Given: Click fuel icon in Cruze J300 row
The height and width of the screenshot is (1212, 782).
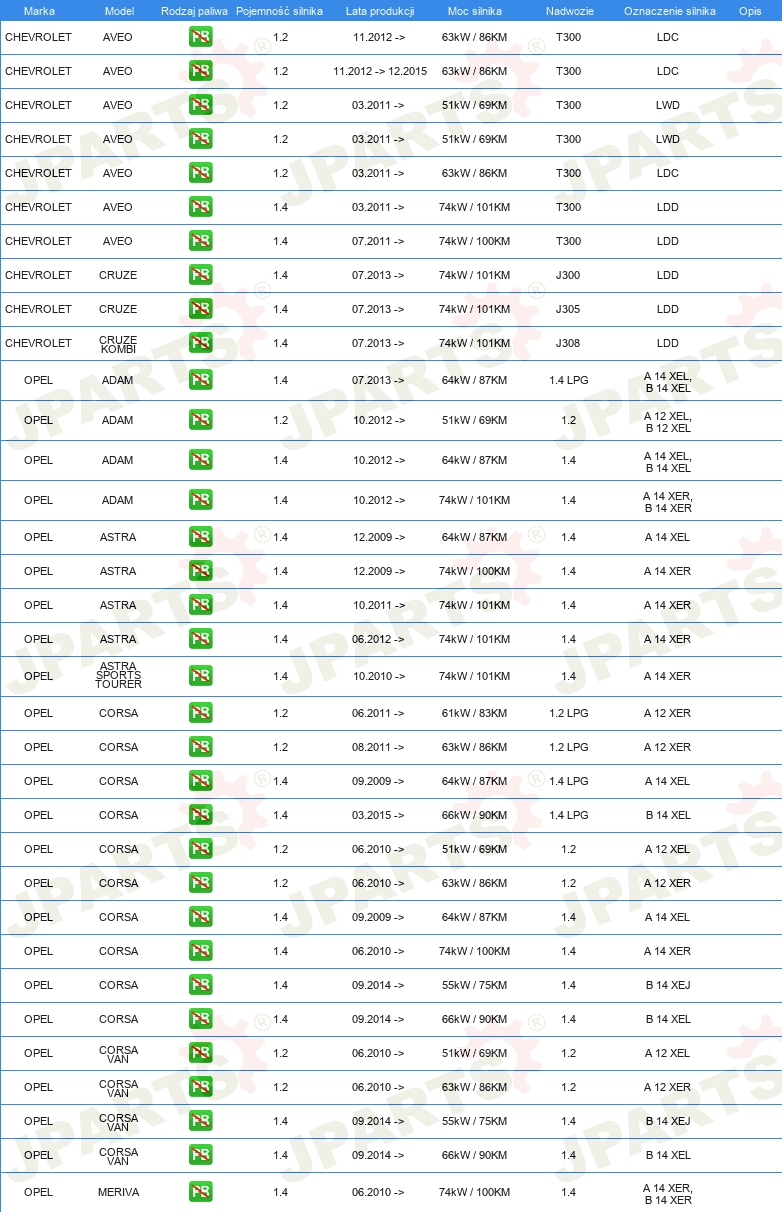Looking at the screenshot, I should [x=200, y=275].
